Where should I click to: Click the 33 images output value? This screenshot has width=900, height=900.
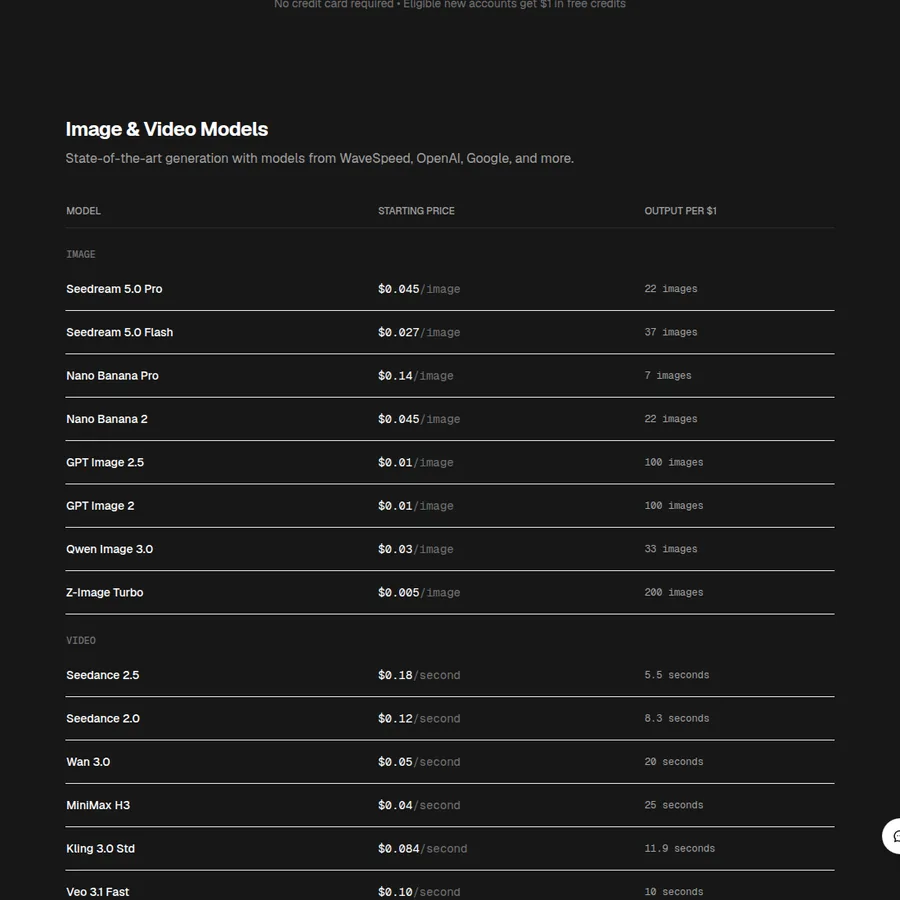tap(671, 549)
